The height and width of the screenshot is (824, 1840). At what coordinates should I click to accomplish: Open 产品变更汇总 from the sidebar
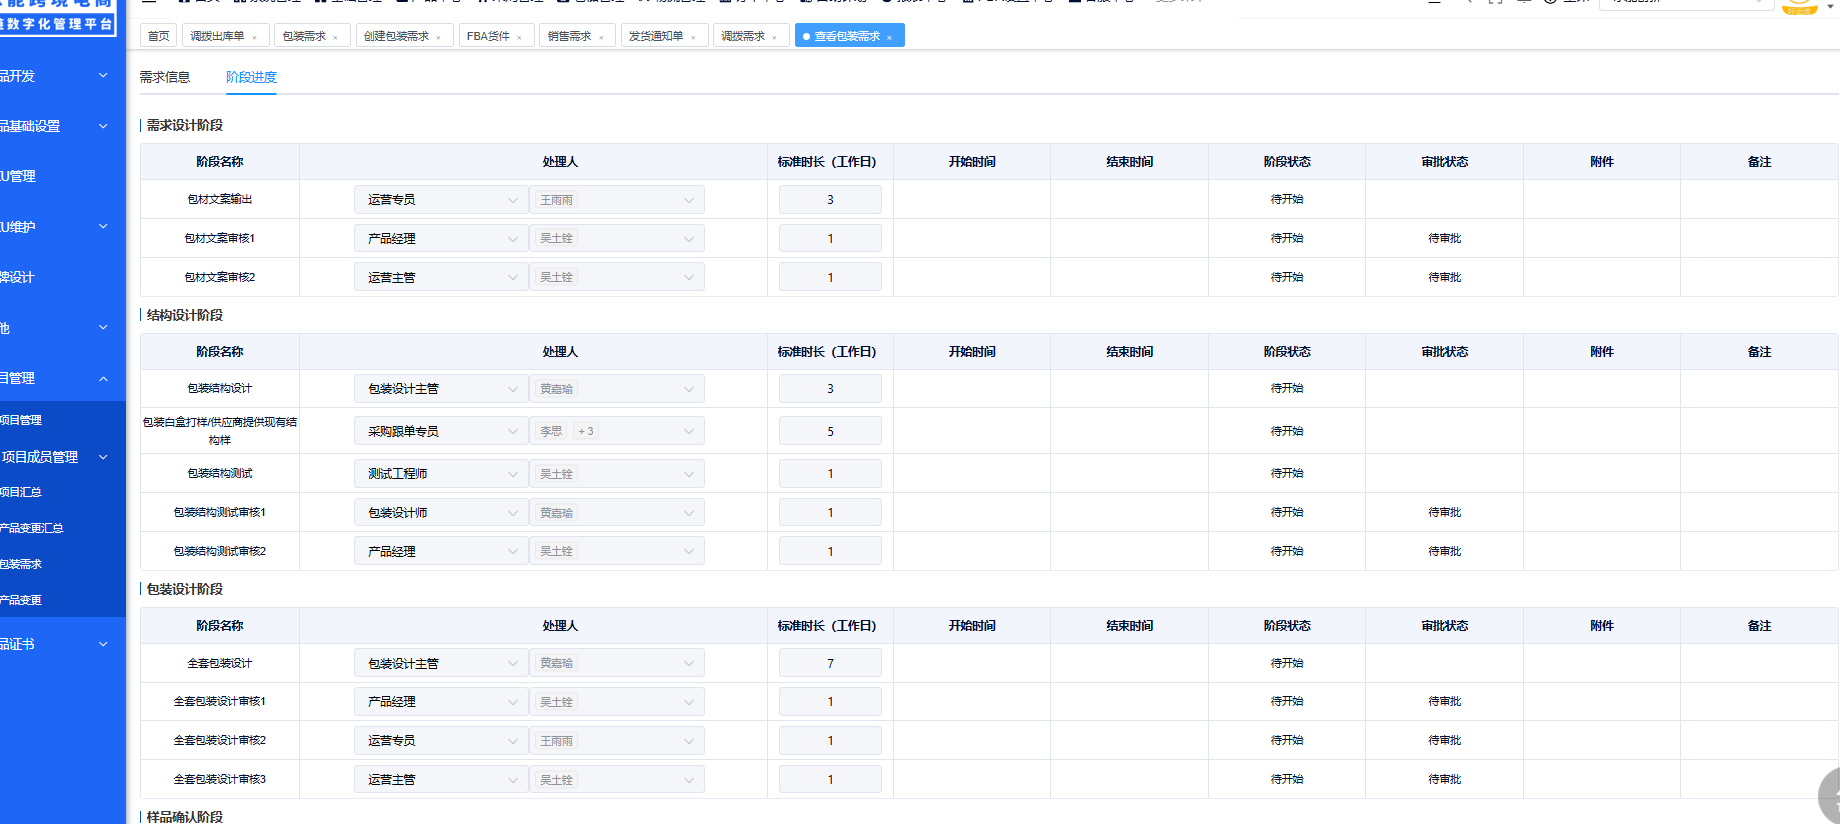(x=32, y=528)
